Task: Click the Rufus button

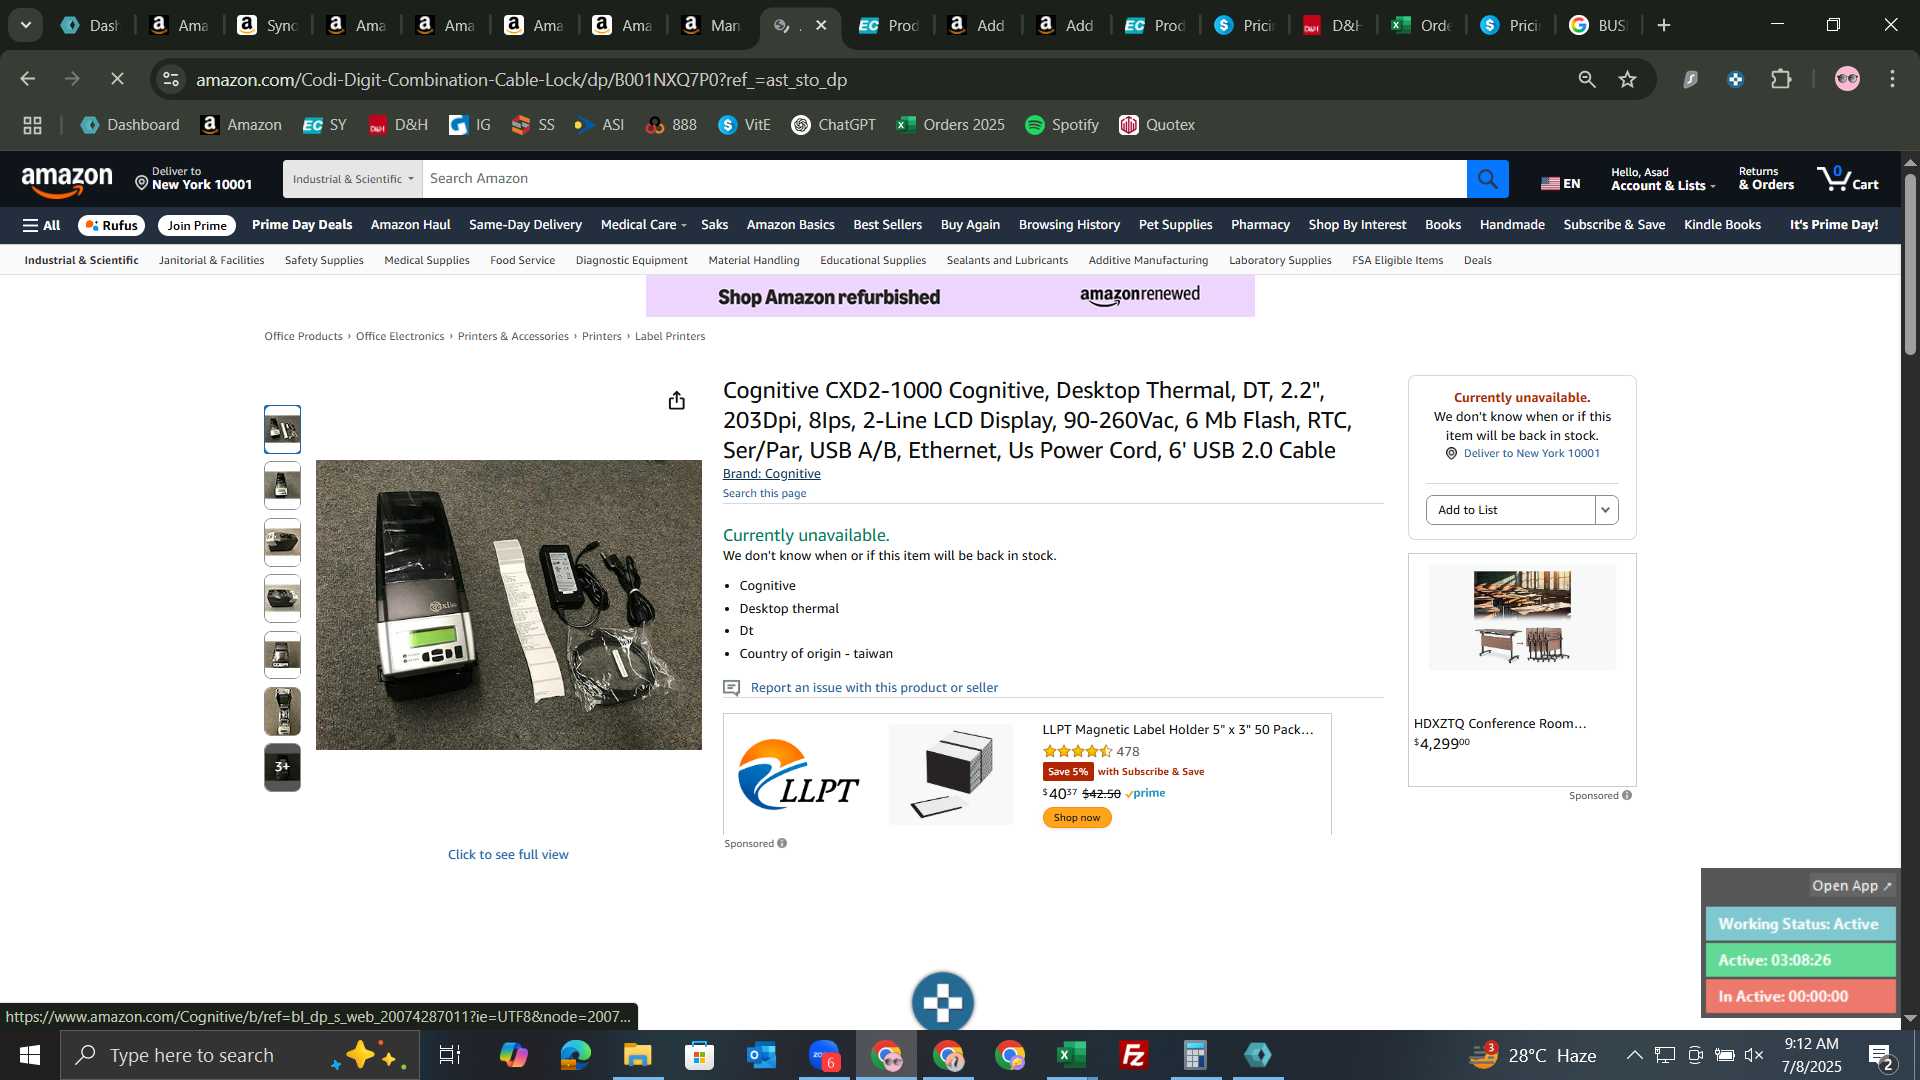Action: [x=111, y=225]
